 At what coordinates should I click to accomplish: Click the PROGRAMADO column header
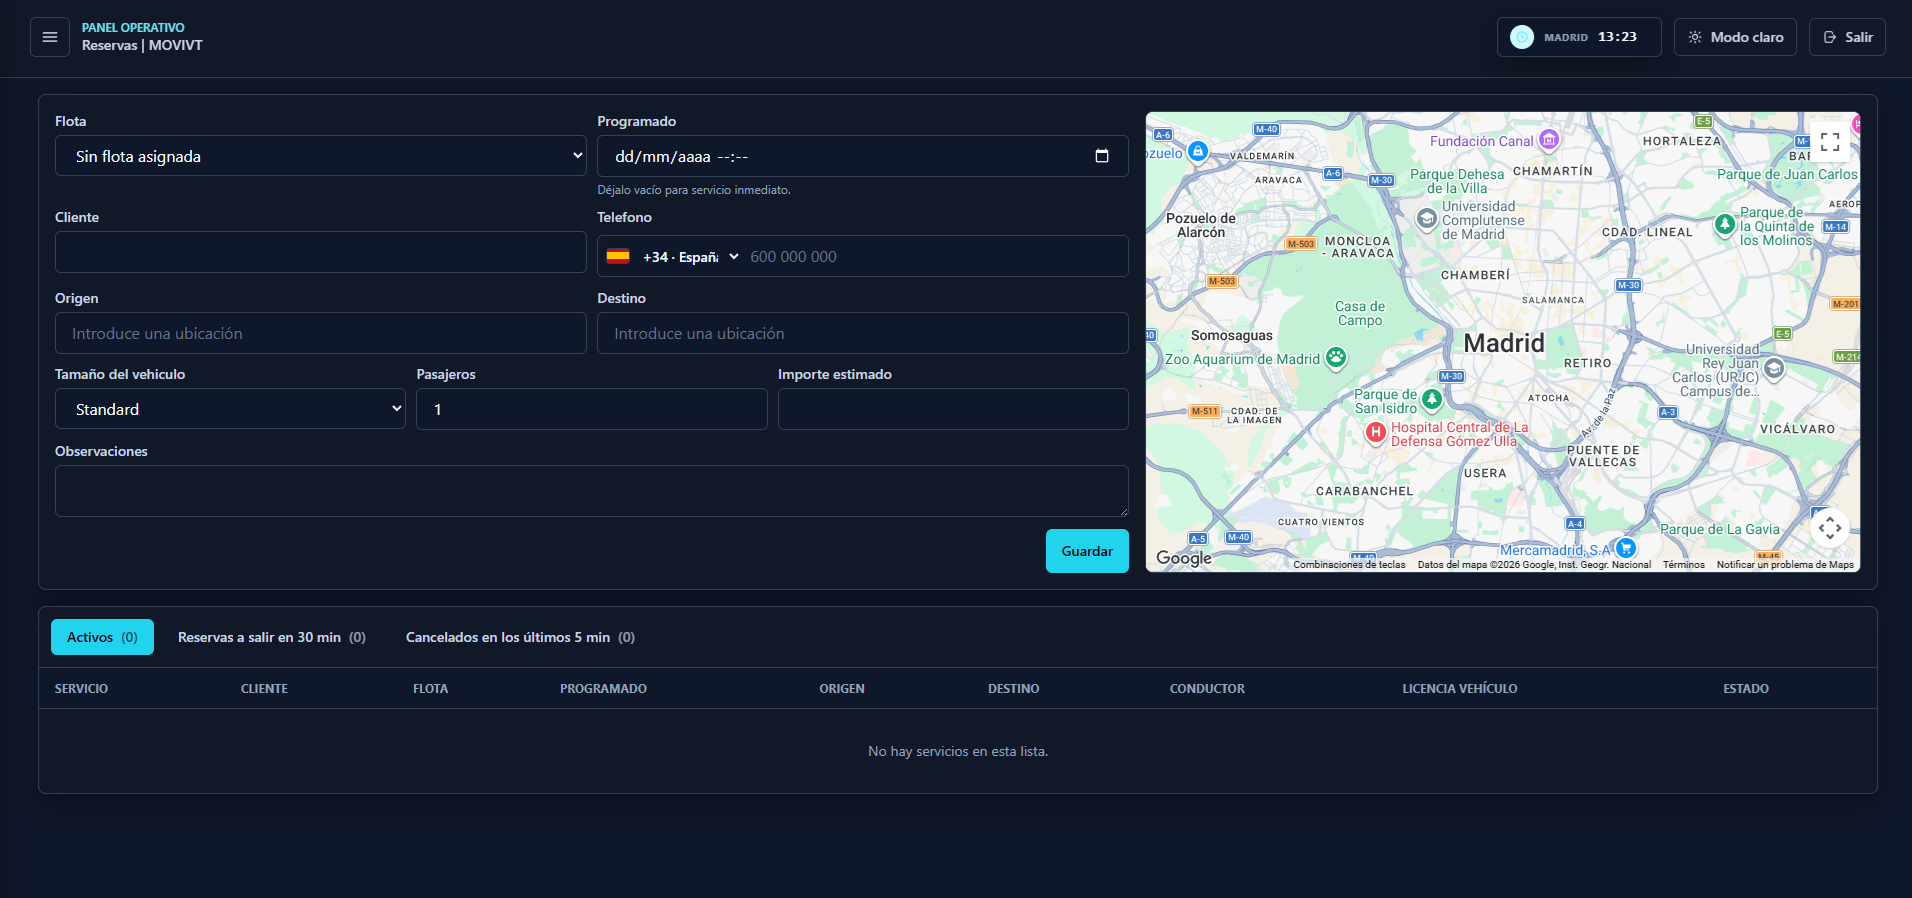(603, 689)
